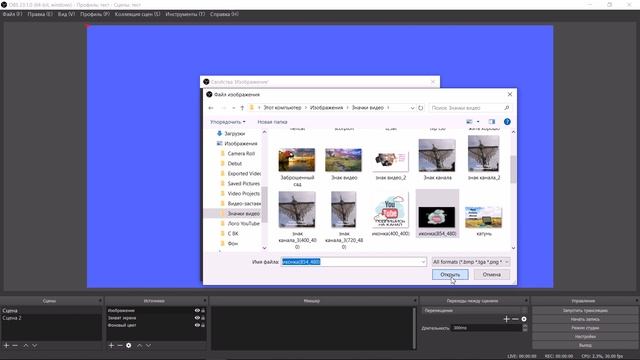
Task: Expand the address bar path dropdown
Action: 412,108
